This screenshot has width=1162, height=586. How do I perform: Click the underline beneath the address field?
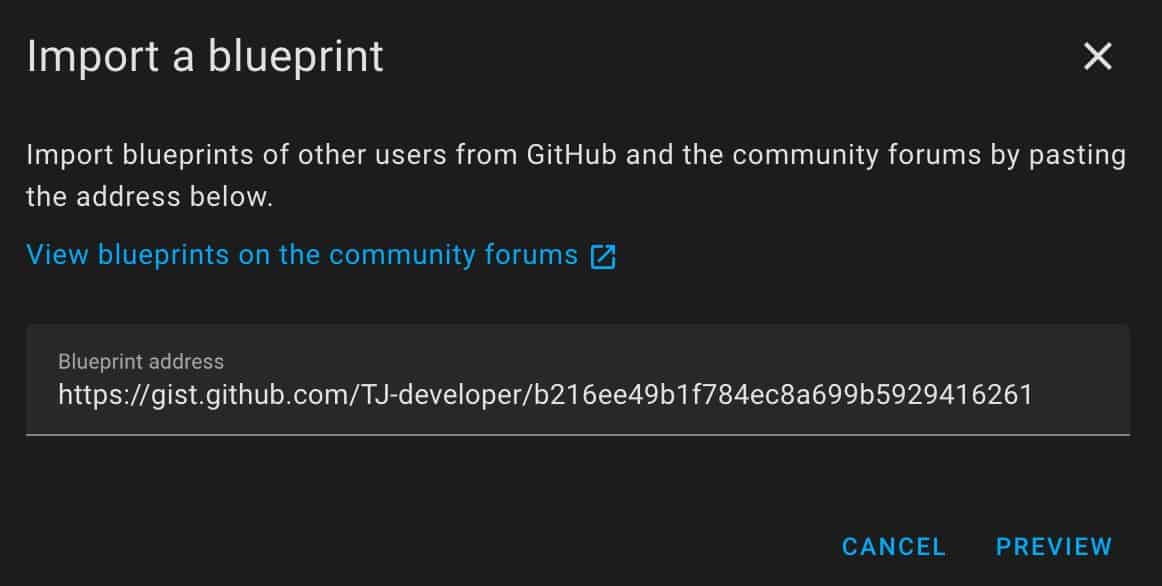point(577,434)
